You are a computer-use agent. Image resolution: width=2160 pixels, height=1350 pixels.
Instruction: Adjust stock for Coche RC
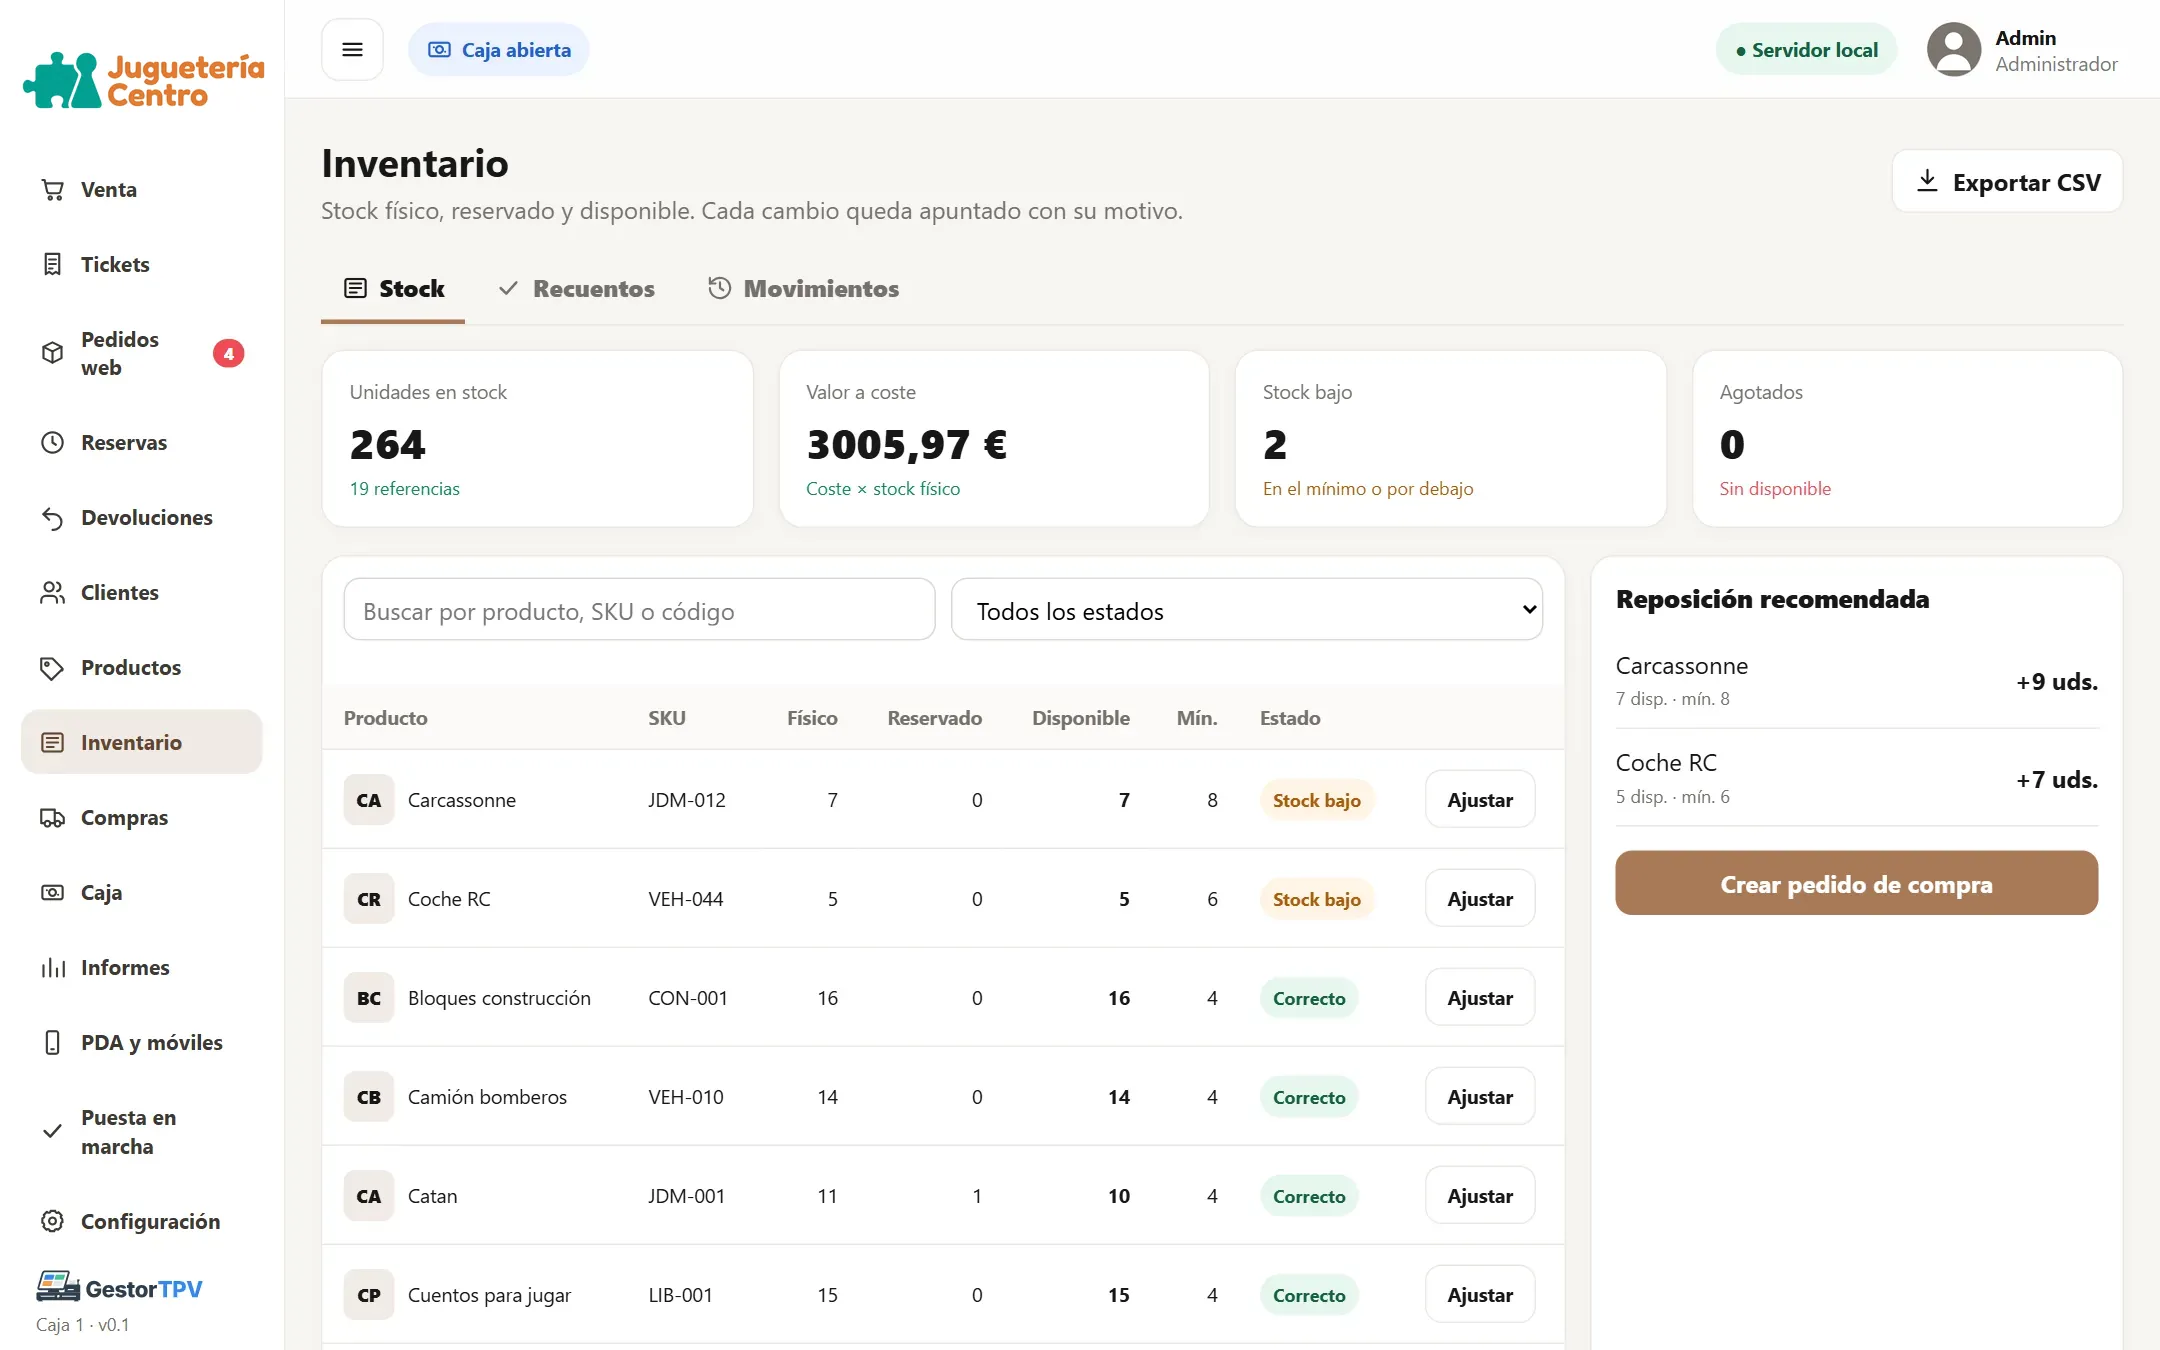pos(1480,898)
